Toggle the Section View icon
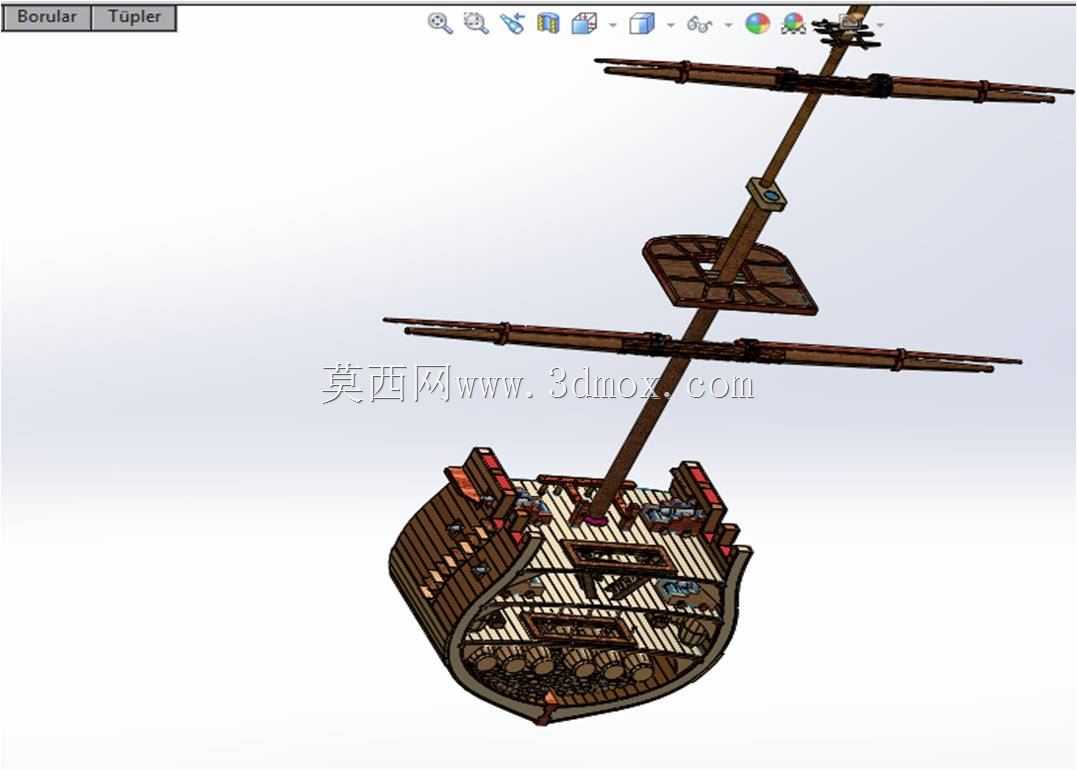Image resolution: width=1077 pixels, height=770 pixels. [547, 24]
